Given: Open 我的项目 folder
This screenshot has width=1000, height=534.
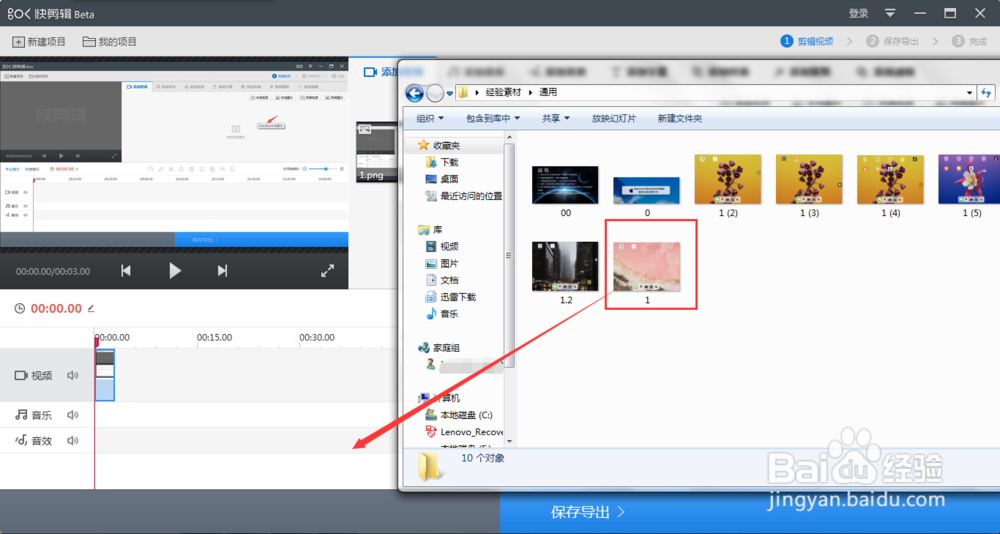Looking at the screenshot, I should [x=110, y=41].
